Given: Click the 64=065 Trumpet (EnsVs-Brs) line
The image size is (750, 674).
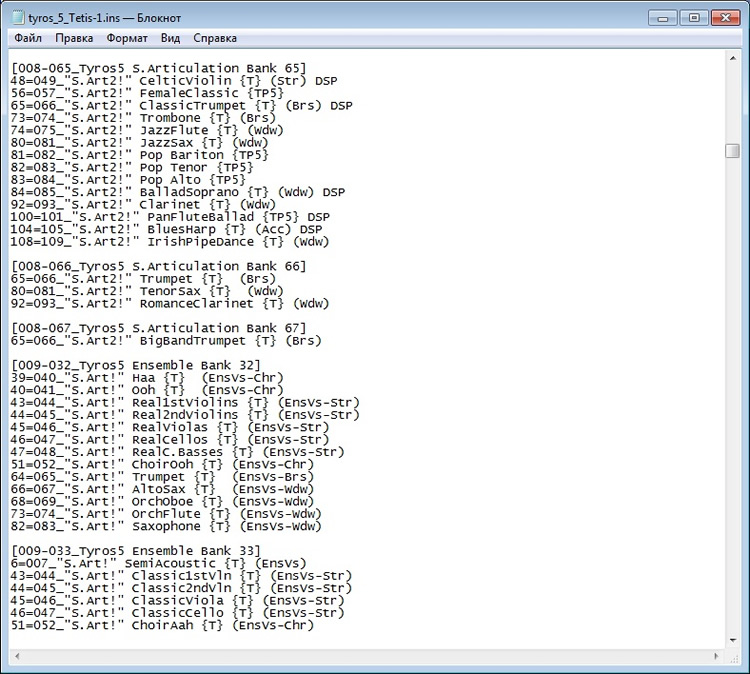Looking at the screenshot, I should [x=162, y=477].
